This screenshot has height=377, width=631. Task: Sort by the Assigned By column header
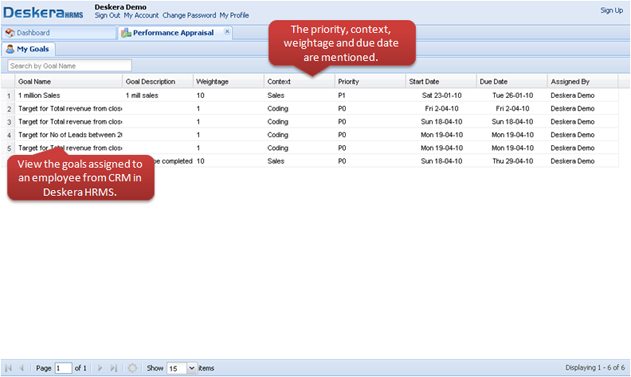tap(583, 81)
